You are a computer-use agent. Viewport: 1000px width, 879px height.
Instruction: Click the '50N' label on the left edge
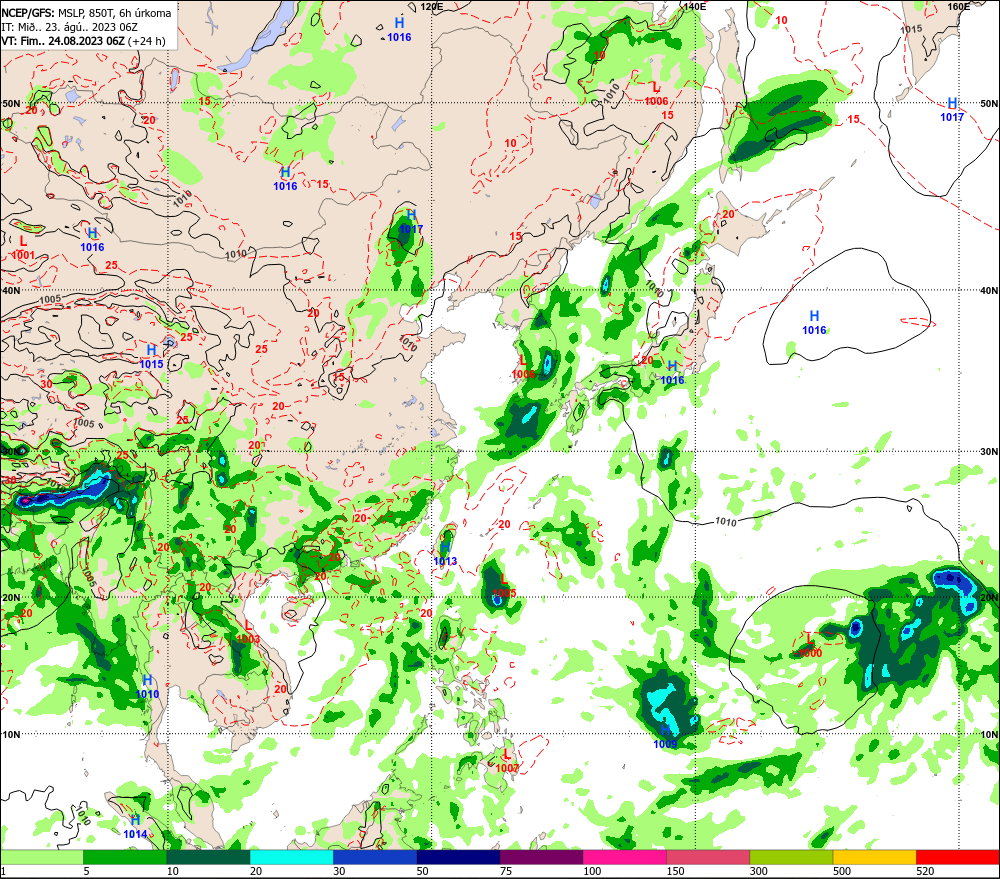pyautogui.click(x=11, y=103)
